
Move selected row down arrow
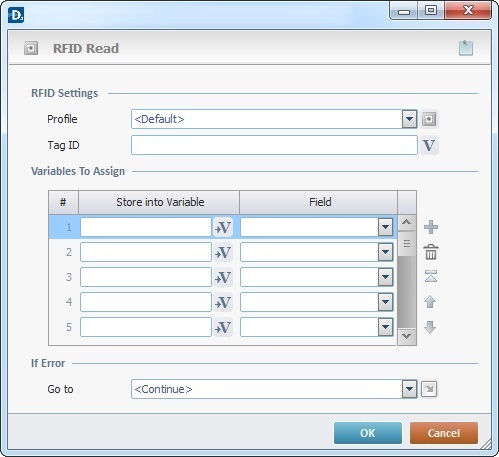(430, 327)
